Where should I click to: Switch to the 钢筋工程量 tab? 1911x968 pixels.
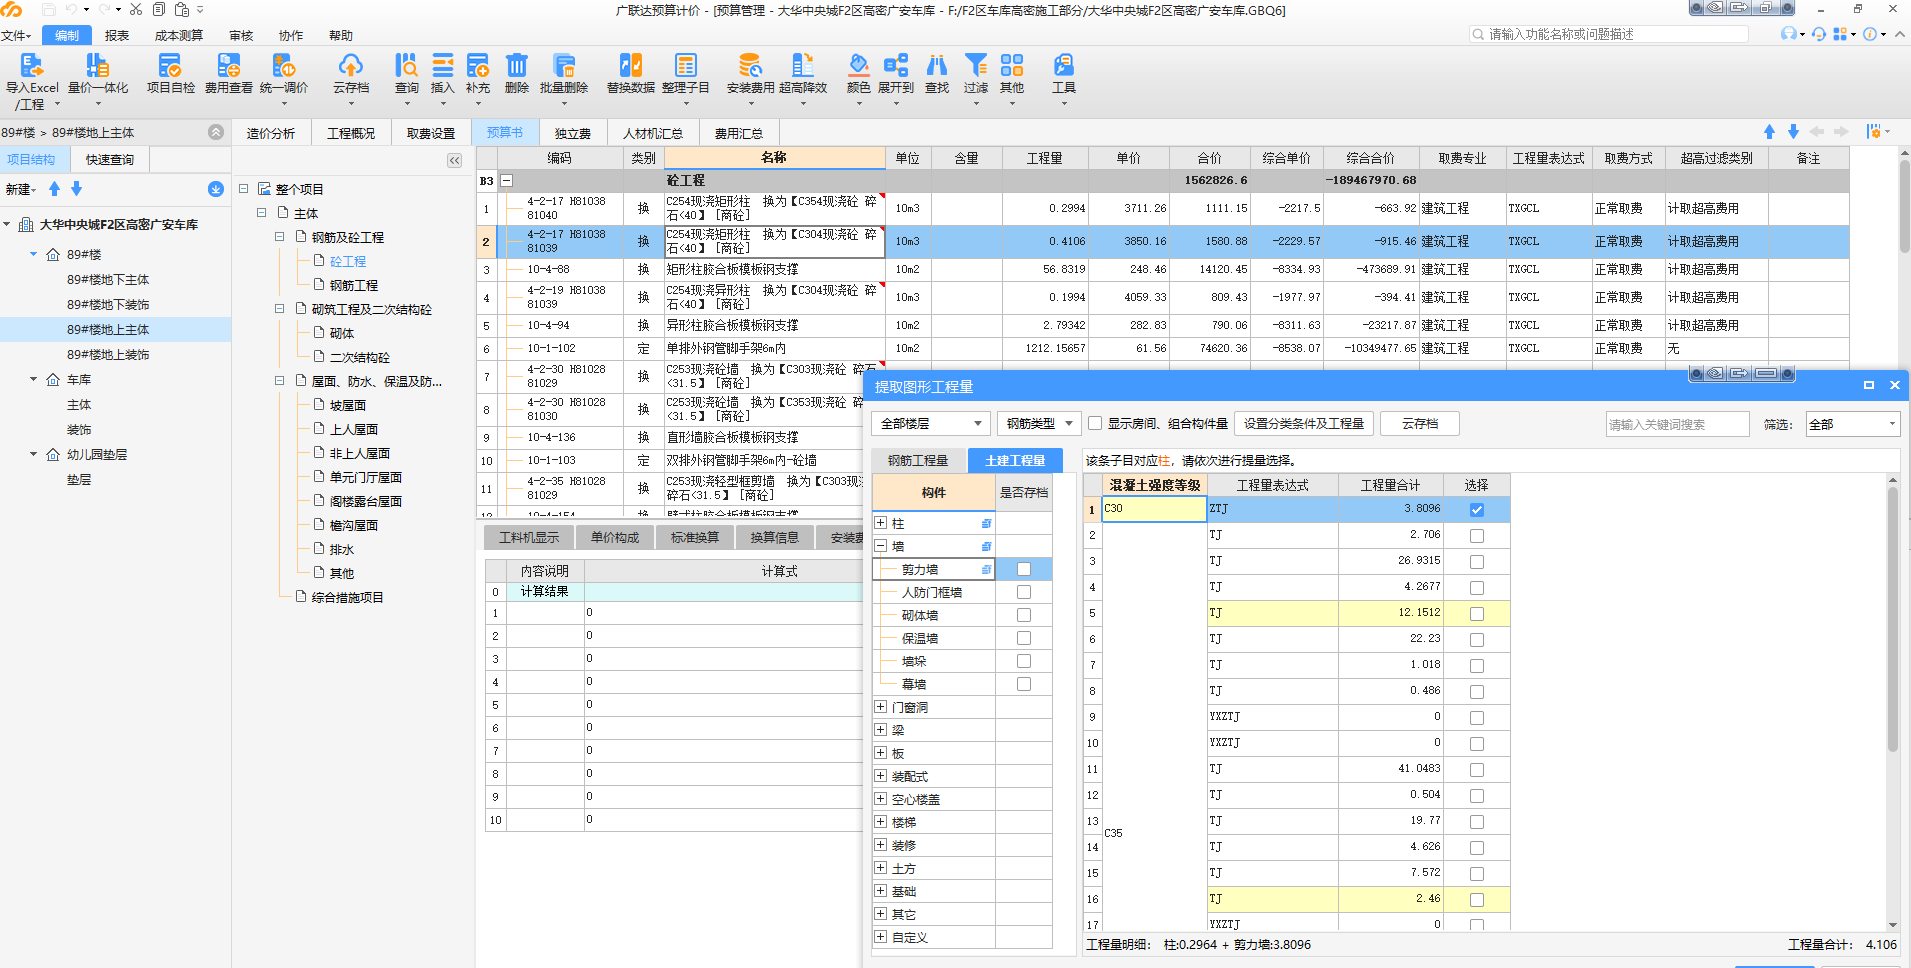point(918,460)
